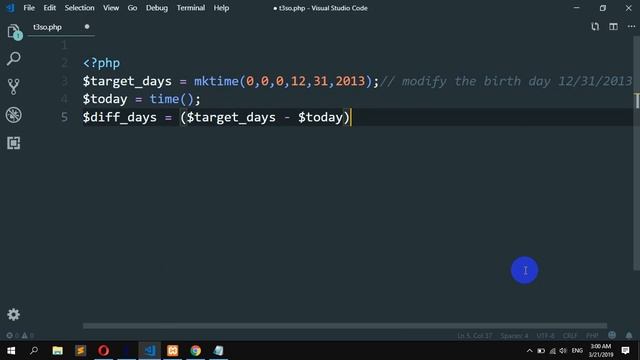The height and width of the screenshot is (360, 640).
Task: Open the Debug view in the activity bar
Action: [x=13, y=115]
